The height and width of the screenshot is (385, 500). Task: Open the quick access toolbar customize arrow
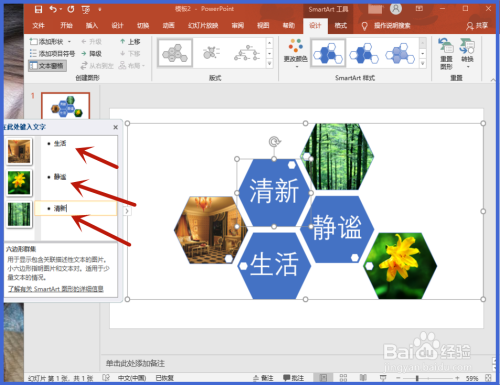tap(100, 10)
